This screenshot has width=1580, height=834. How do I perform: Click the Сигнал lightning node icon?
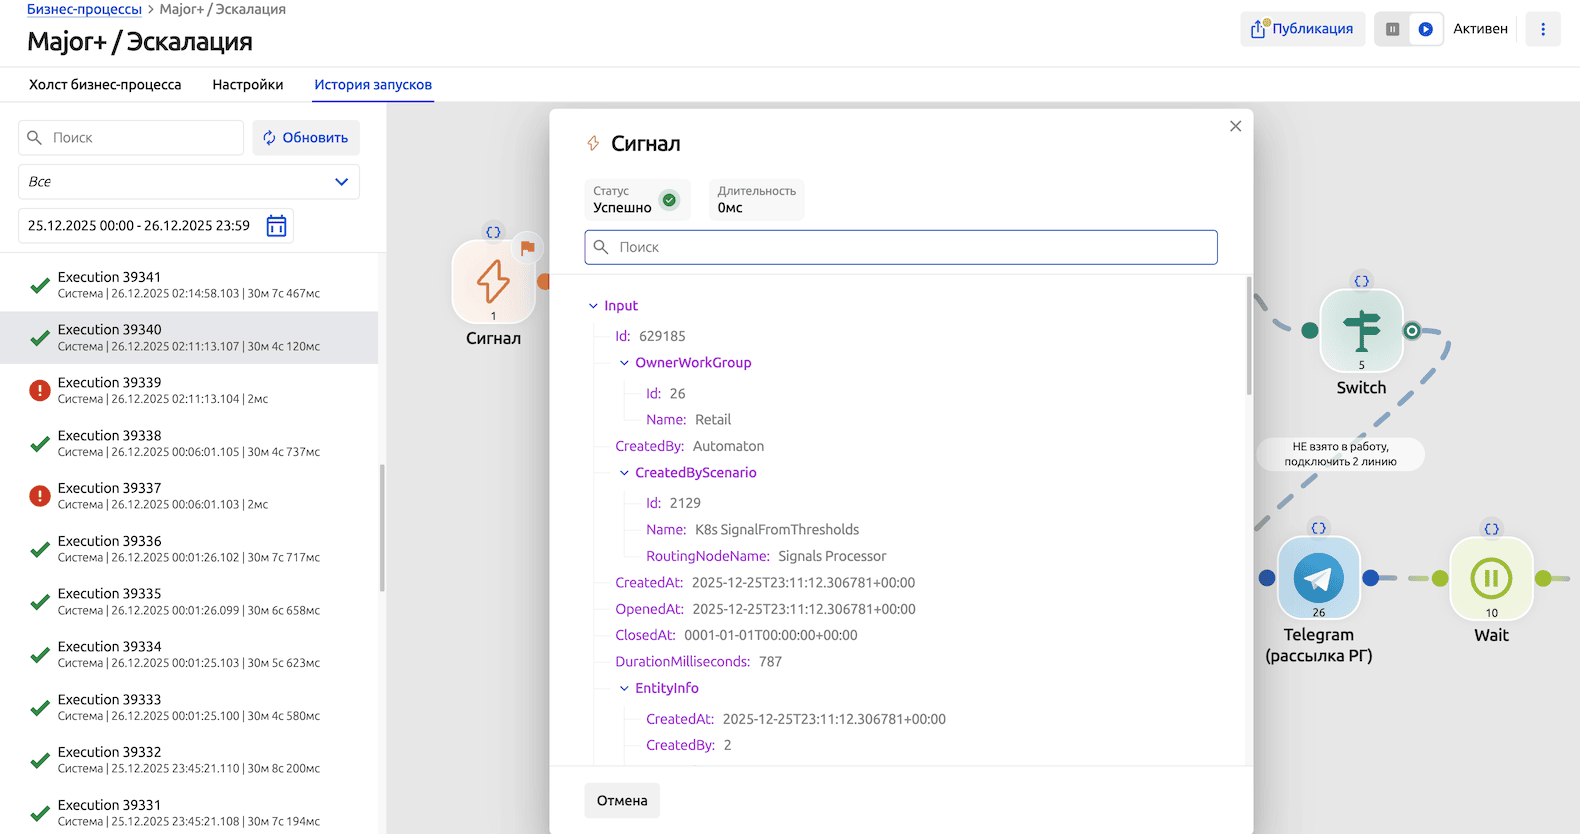[x=493, y=281]
